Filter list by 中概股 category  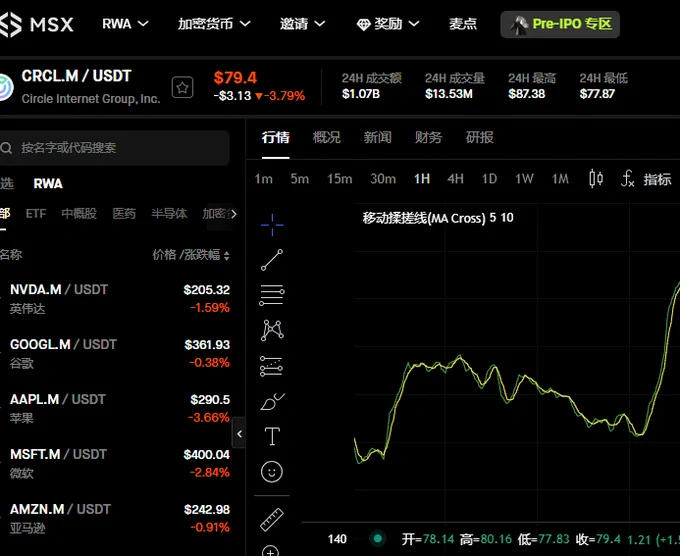[79, 213]
